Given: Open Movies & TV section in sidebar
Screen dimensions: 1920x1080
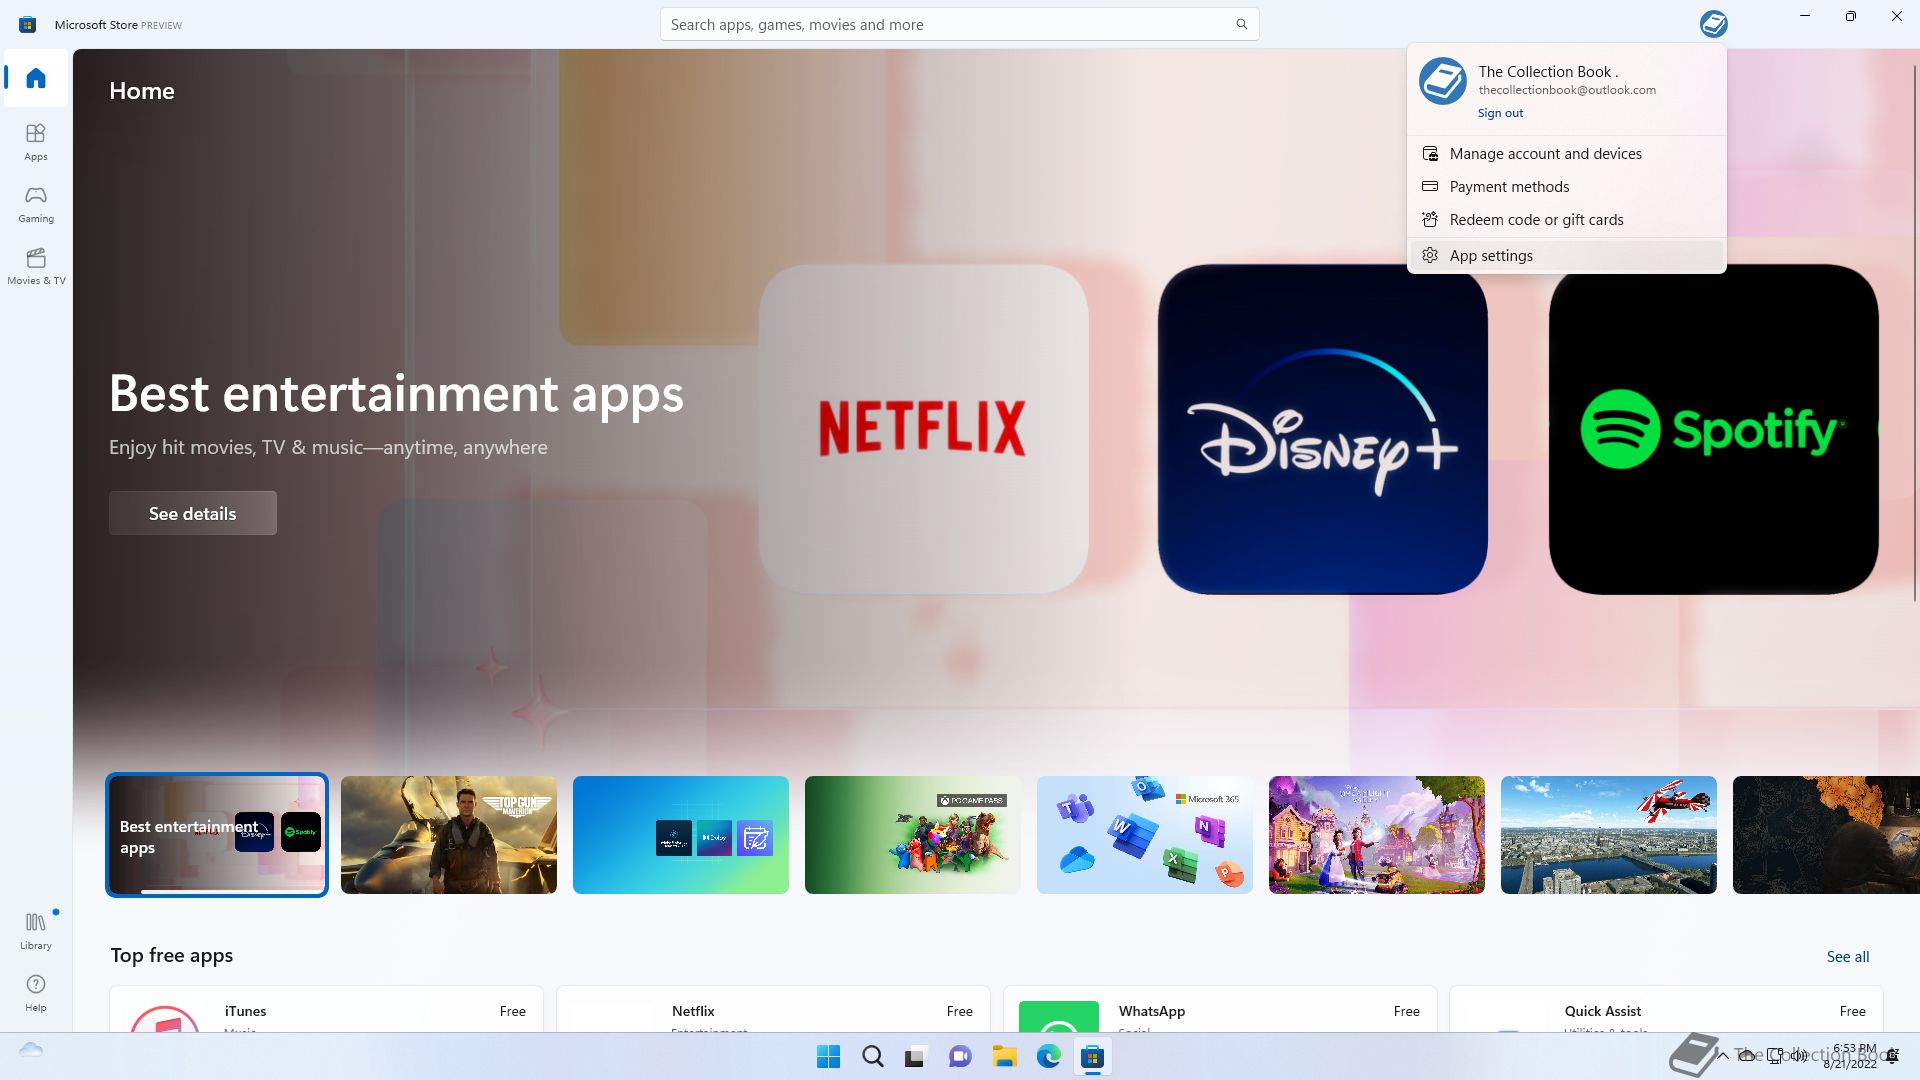Looking at the screenshot, I should tap(36, 265).
